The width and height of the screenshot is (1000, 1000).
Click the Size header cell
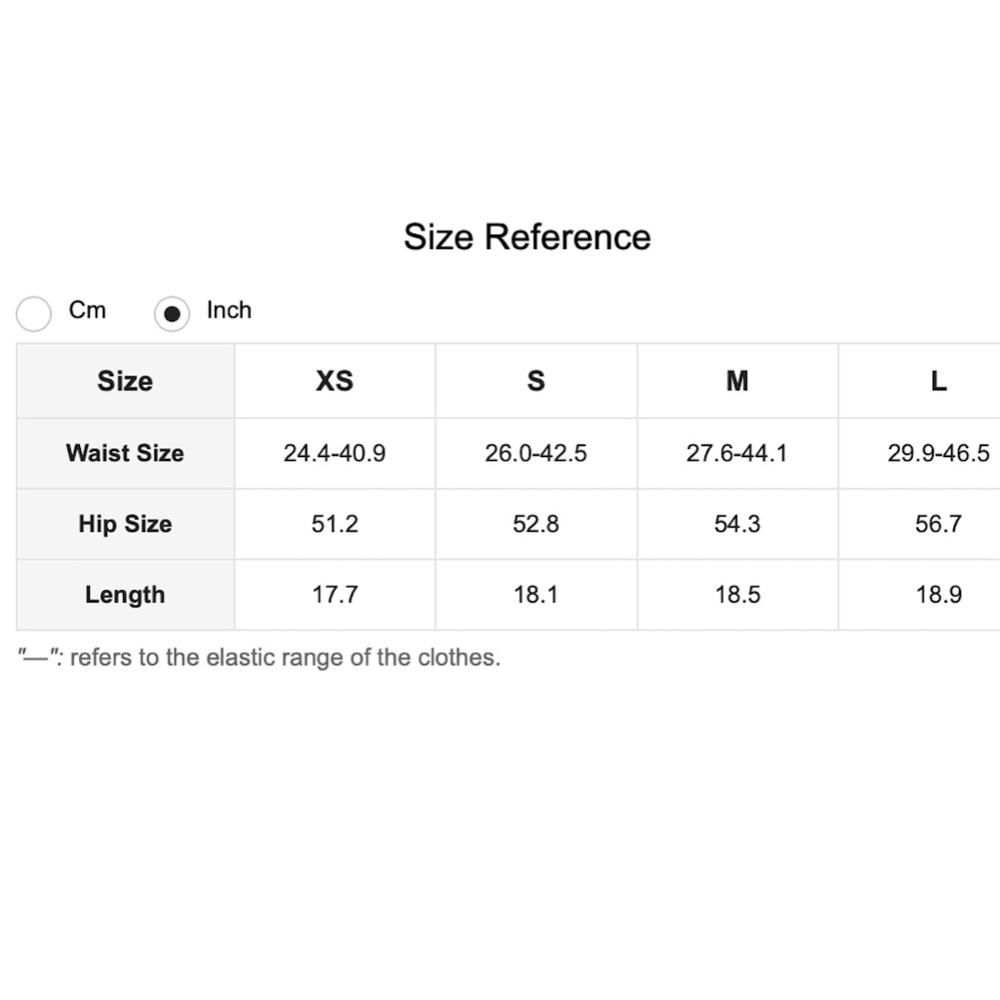pos(125,381)
